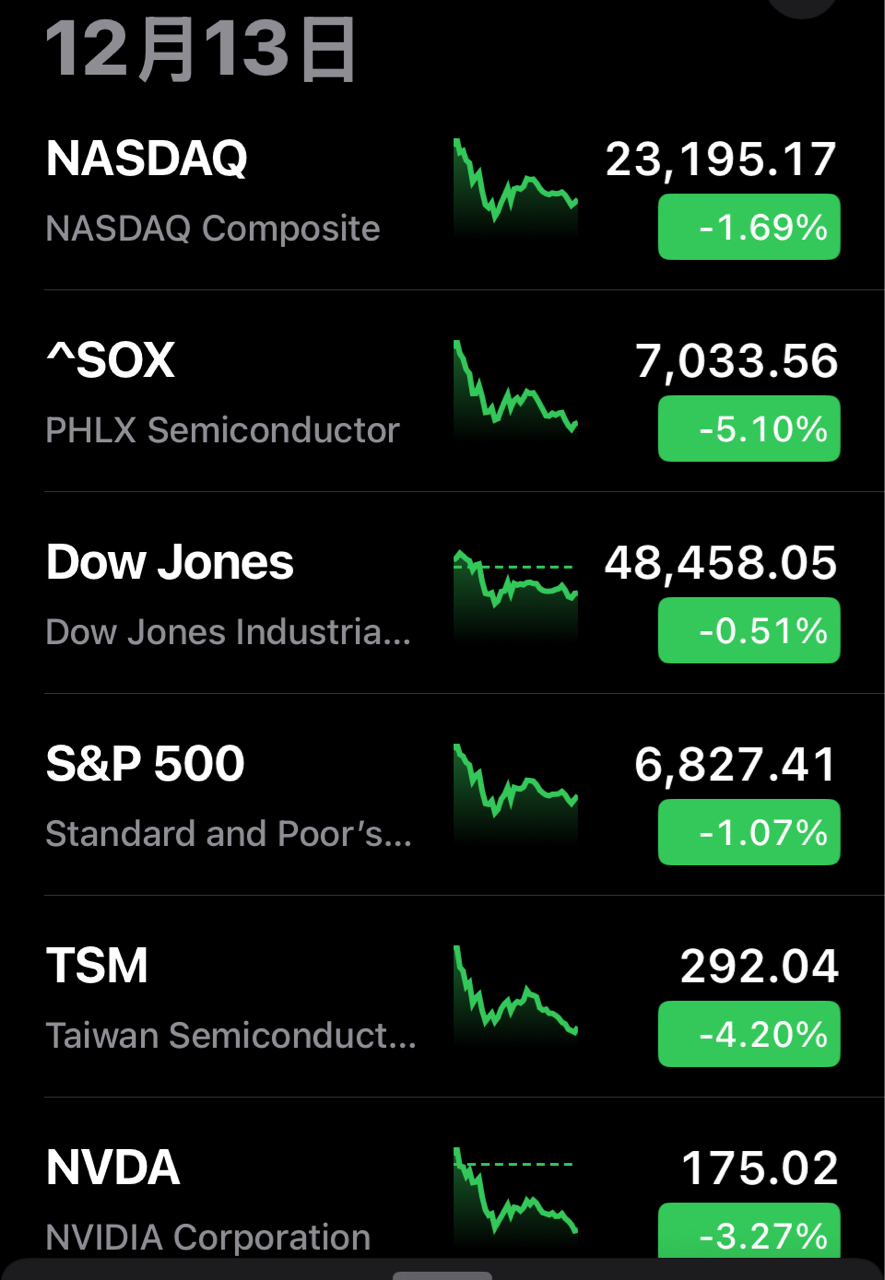Tap the NASDAQ sparkline chart
The width and height of the screenshot is (885, 1280).
(515, 188)
